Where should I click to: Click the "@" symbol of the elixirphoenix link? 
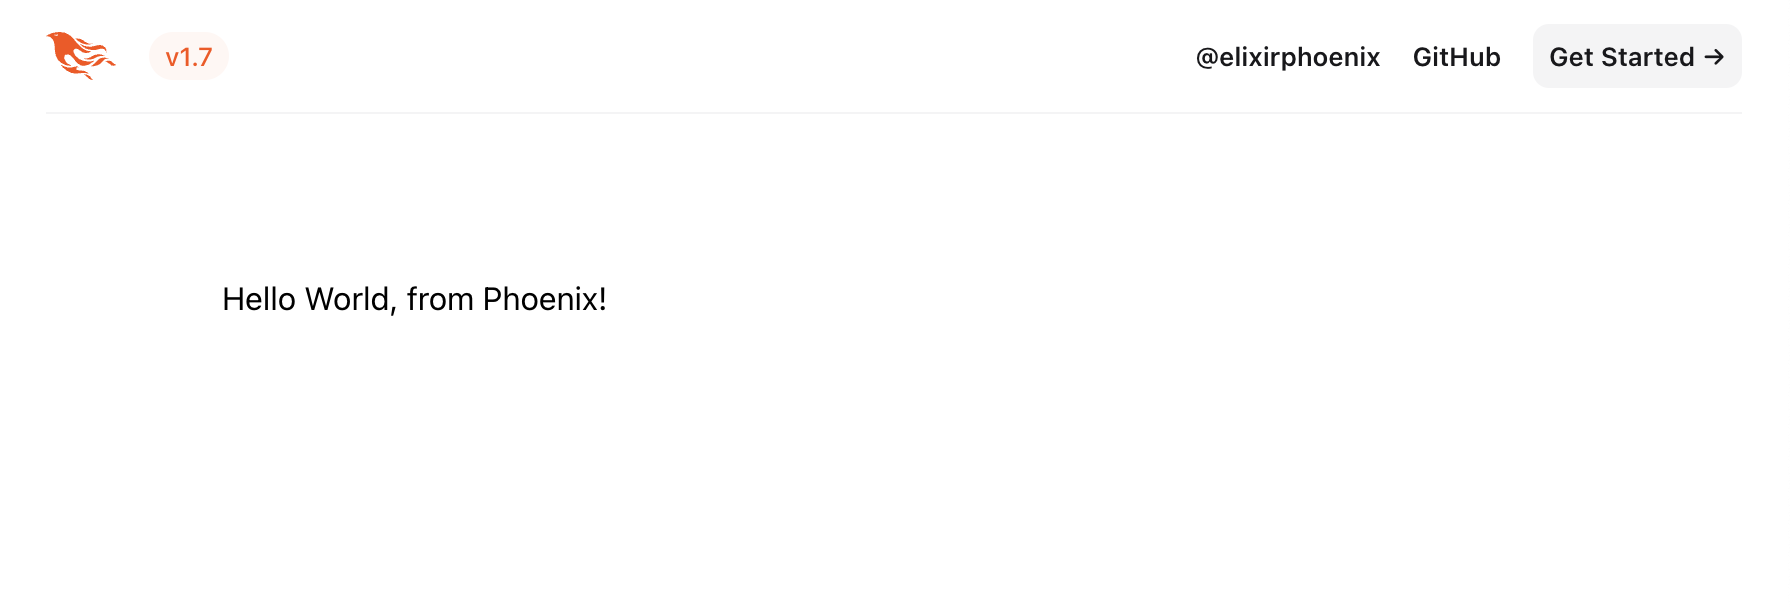click(1207, 58)
